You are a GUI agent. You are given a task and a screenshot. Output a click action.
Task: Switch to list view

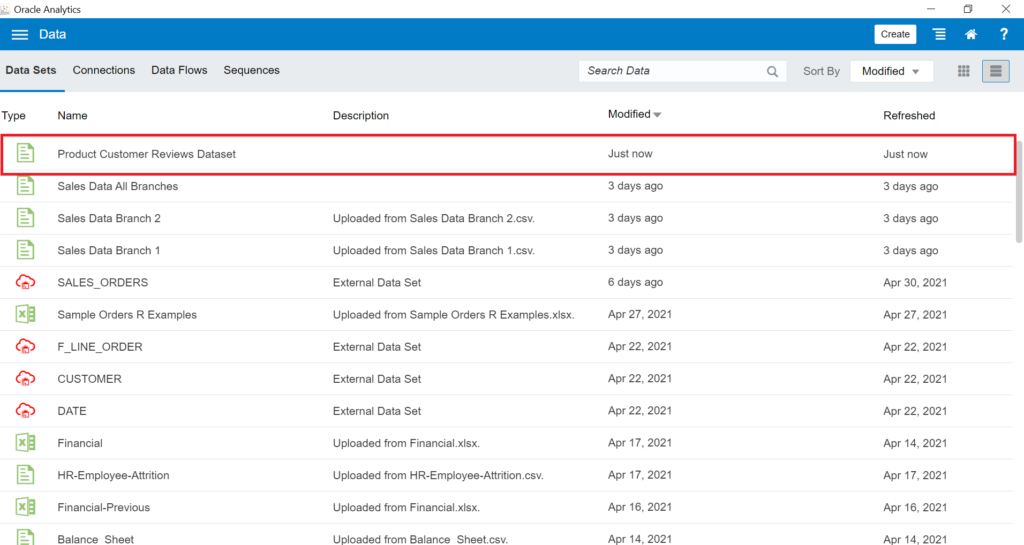click(996, 71)
